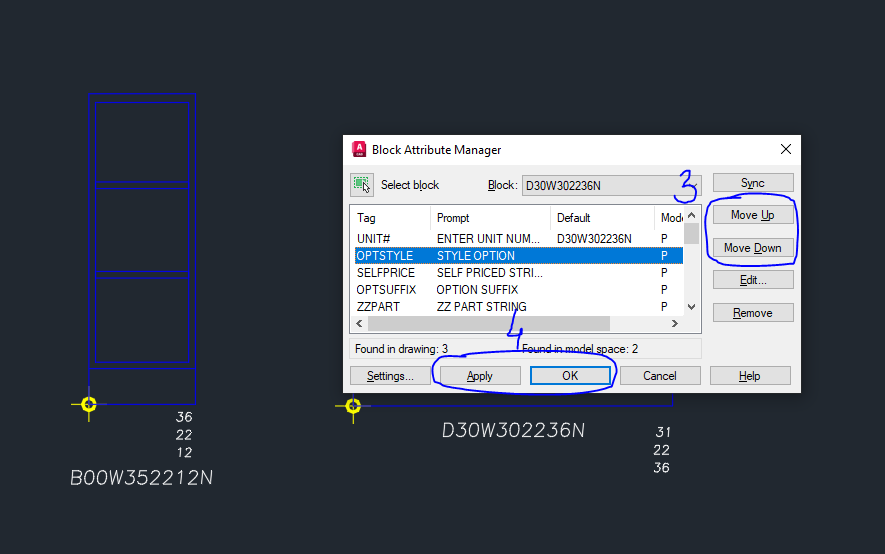
Task: Click the 31 dimension text in the drawing
Action: (x=663, y=432)
